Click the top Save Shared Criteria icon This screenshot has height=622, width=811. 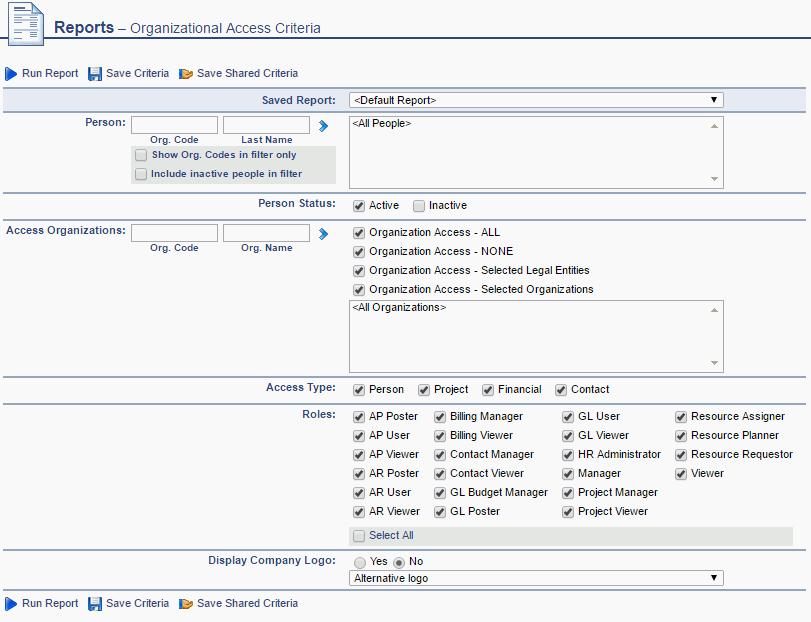186,74
